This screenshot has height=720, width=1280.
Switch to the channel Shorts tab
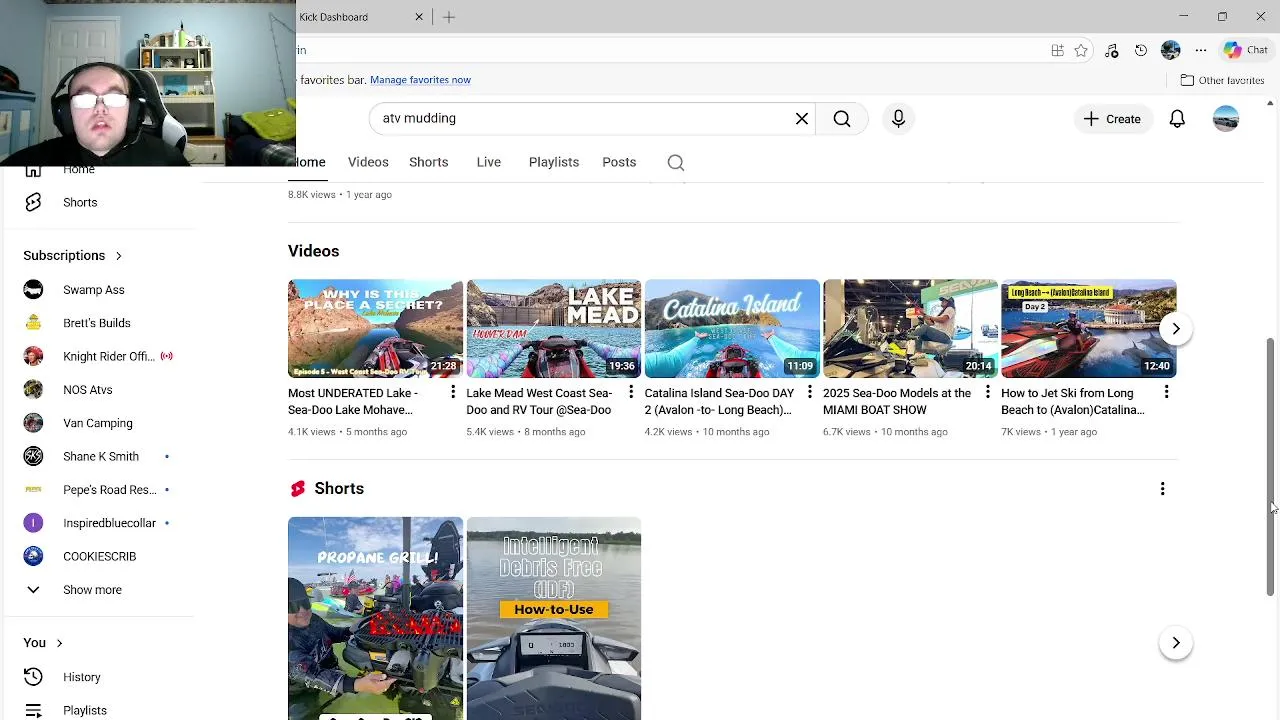[428, 162]
